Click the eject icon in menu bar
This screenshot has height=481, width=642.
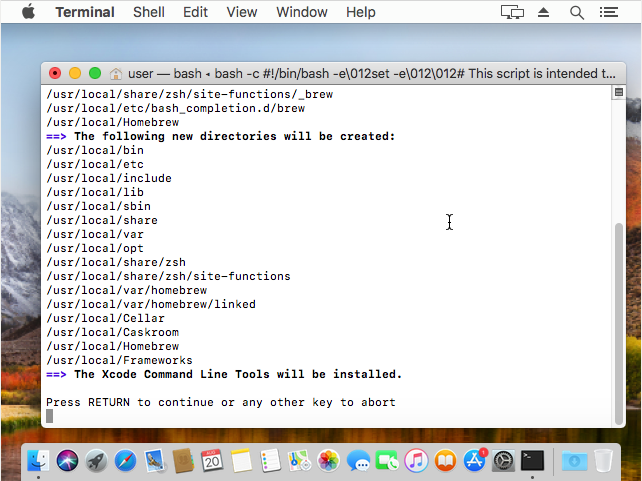click(543, 12)
